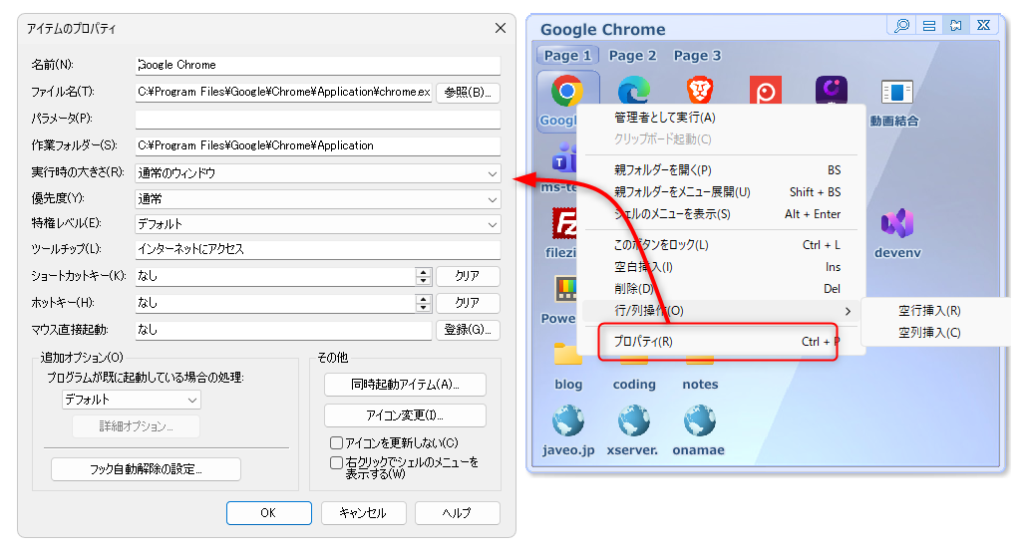Open the launcher menu lines icon
Image resolution: width=1024 pixels, height=551 pixels.
click(x=929, y=25)
